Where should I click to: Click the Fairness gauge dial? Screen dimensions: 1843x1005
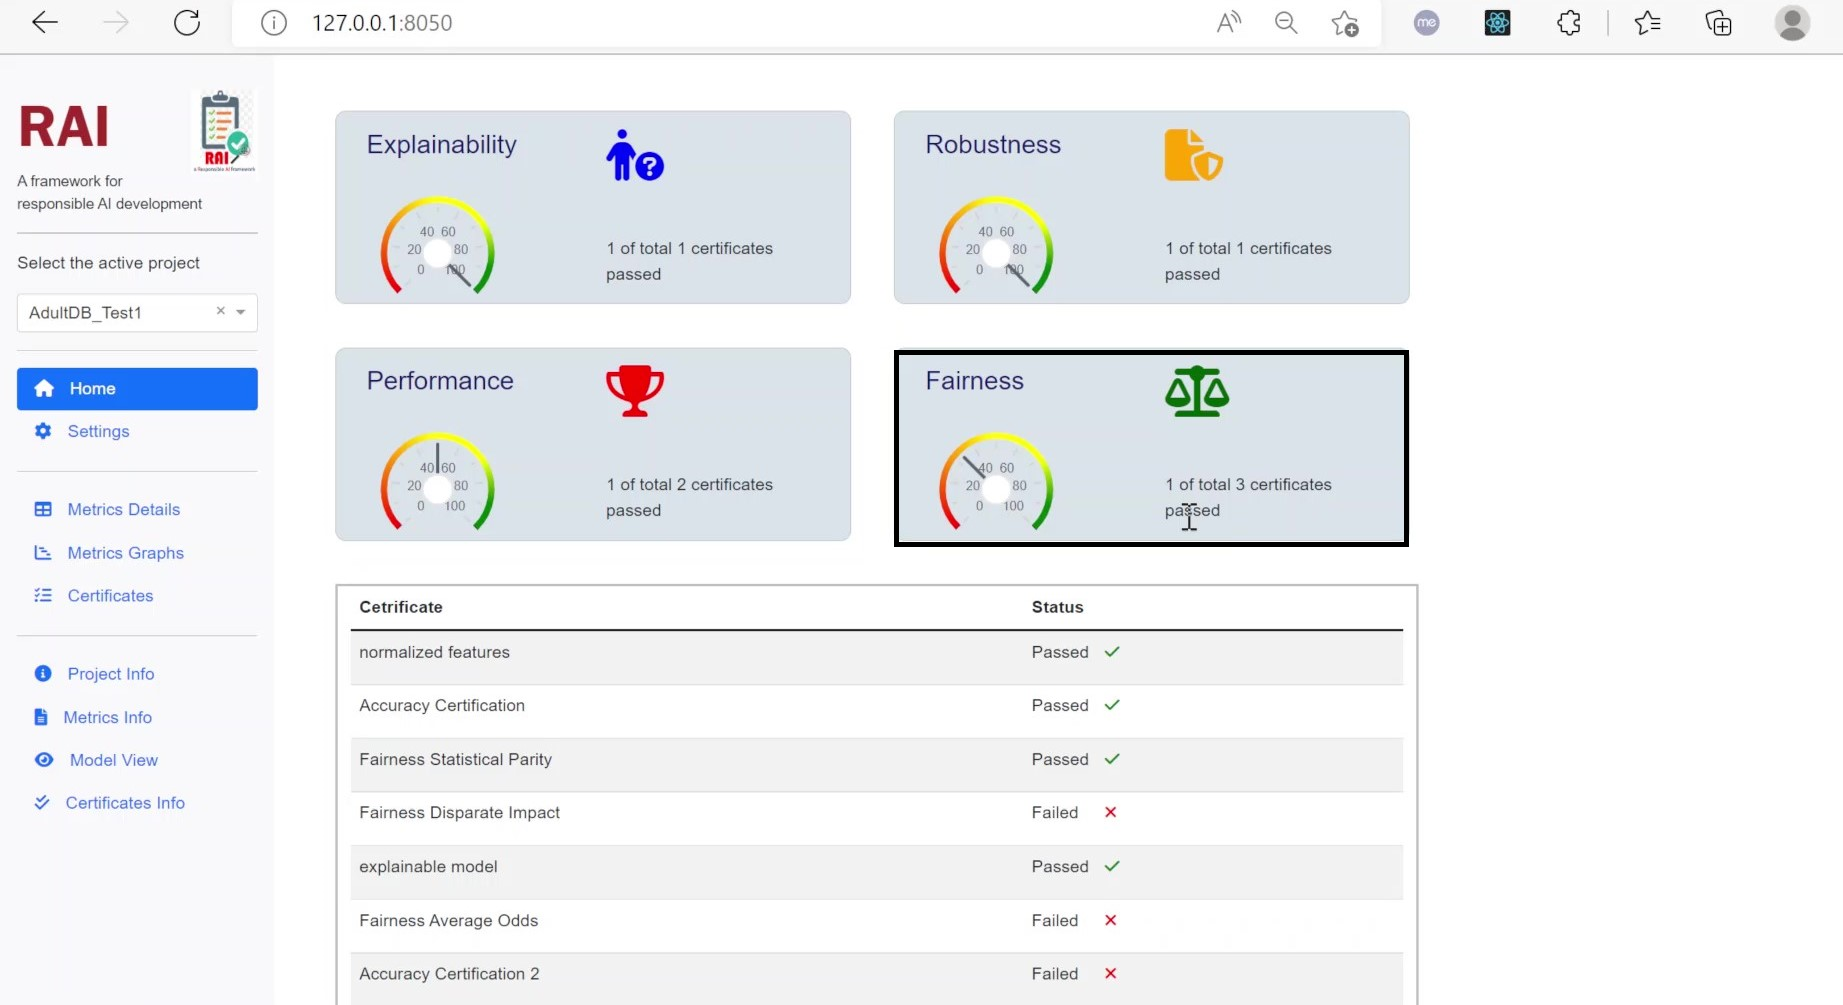pos(996,482)
